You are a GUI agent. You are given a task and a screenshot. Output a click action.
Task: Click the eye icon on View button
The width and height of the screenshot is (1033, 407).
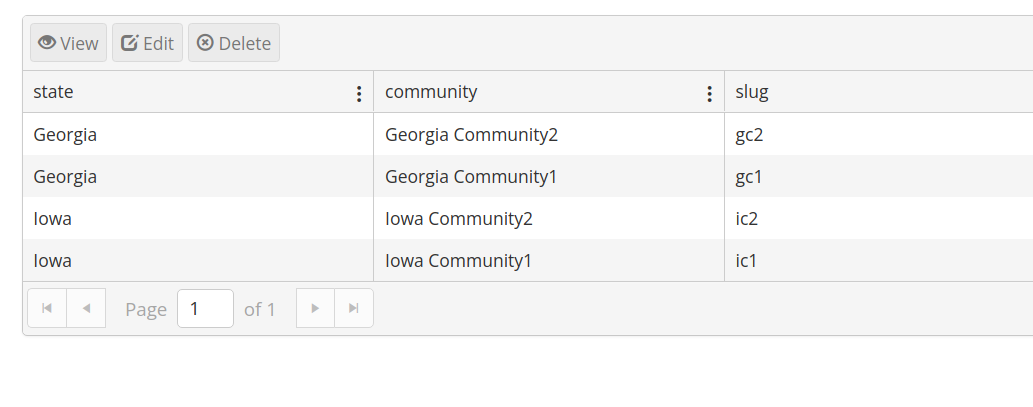[x=47, y=43]
